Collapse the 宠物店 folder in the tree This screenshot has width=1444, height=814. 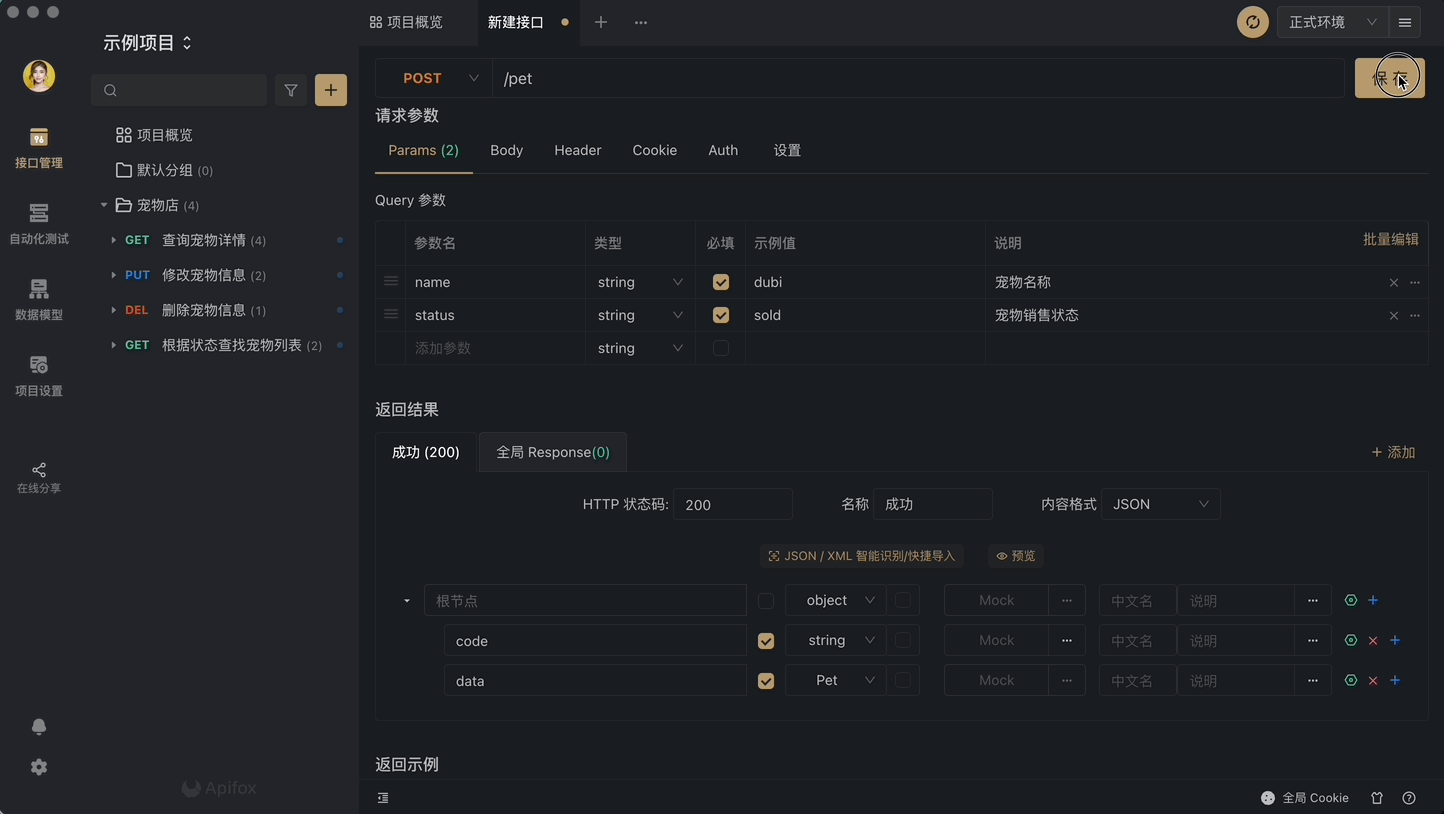(x=103, y=205)
